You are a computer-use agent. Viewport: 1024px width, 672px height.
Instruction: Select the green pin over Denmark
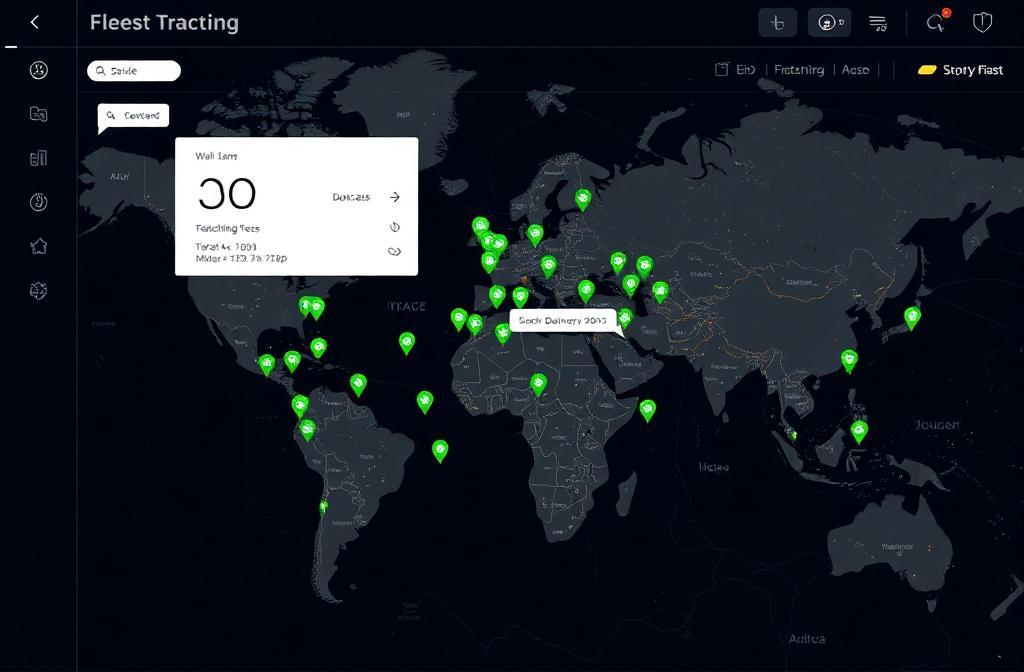pos(535,235)
